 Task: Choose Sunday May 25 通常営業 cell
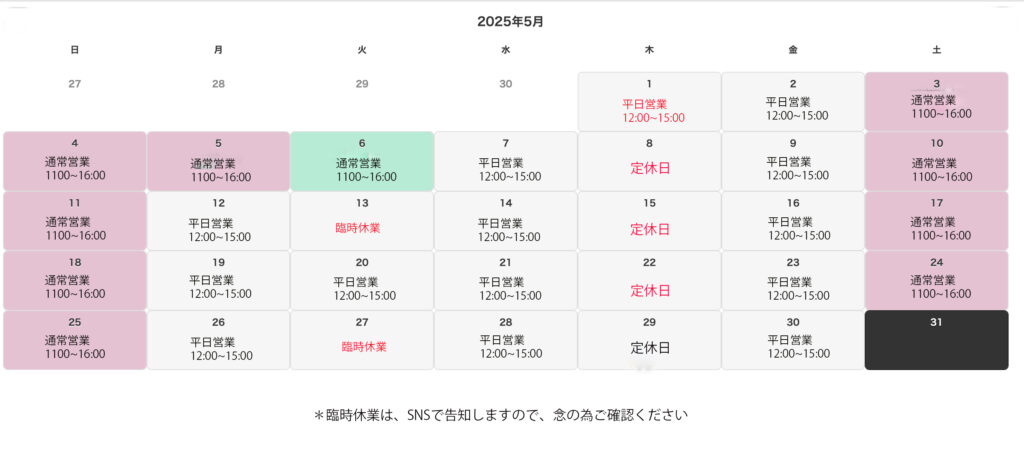(x=75, y=340)
